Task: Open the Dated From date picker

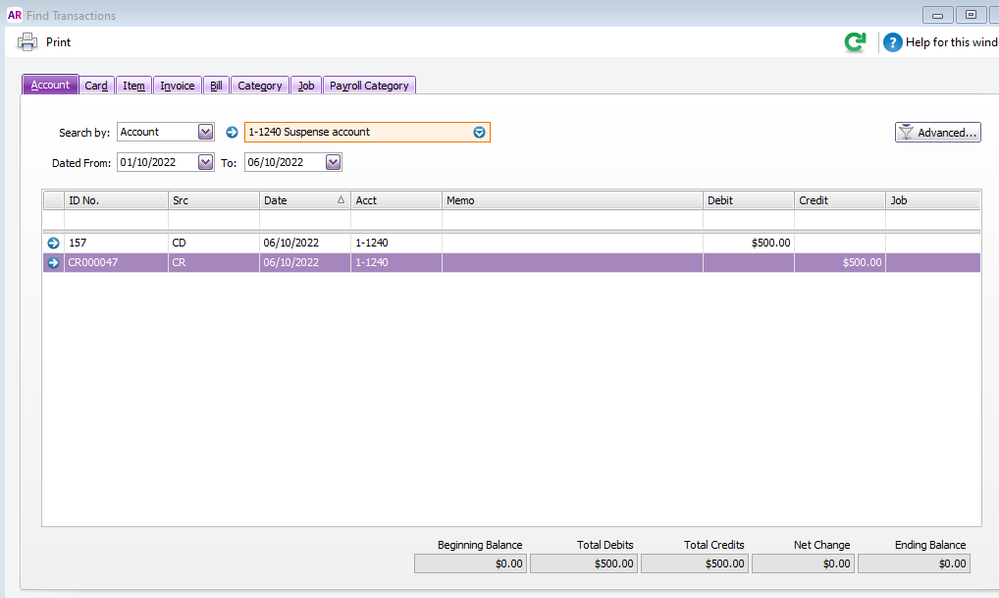Action: tap(205, 162)
